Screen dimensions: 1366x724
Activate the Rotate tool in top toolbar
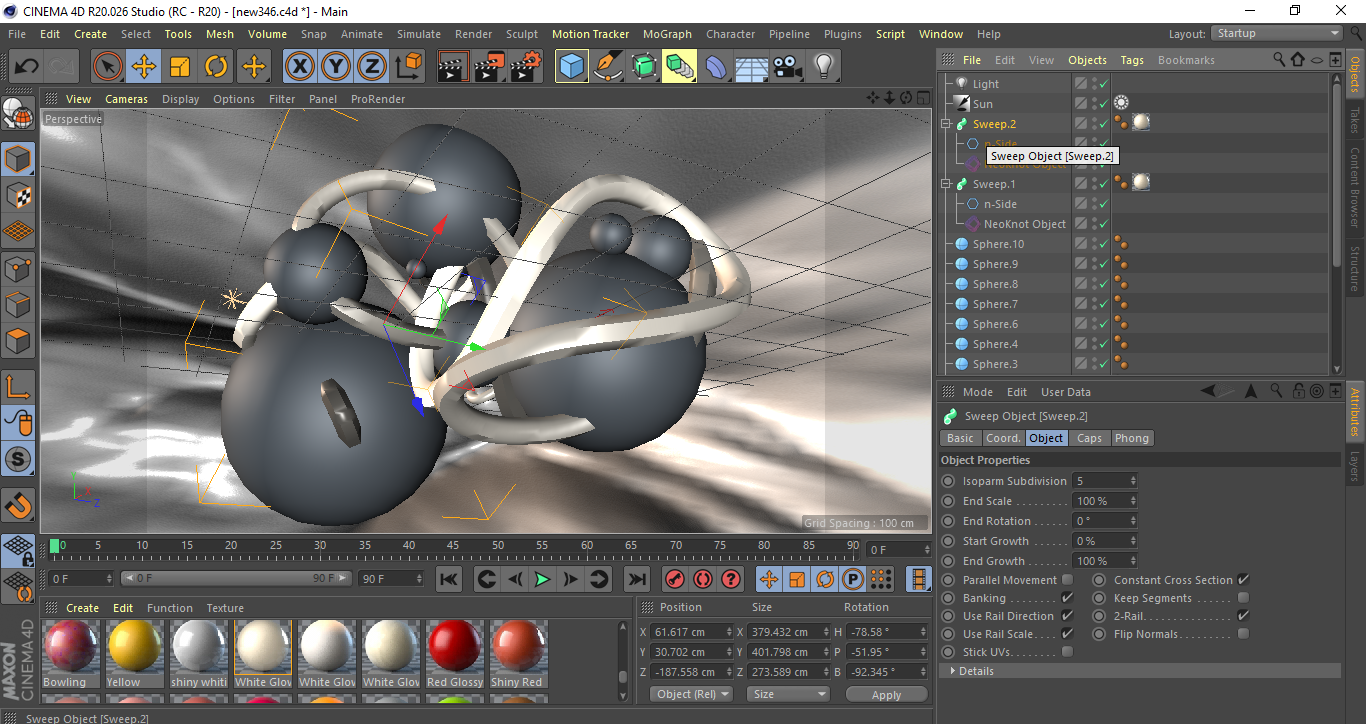coord(216,67)
